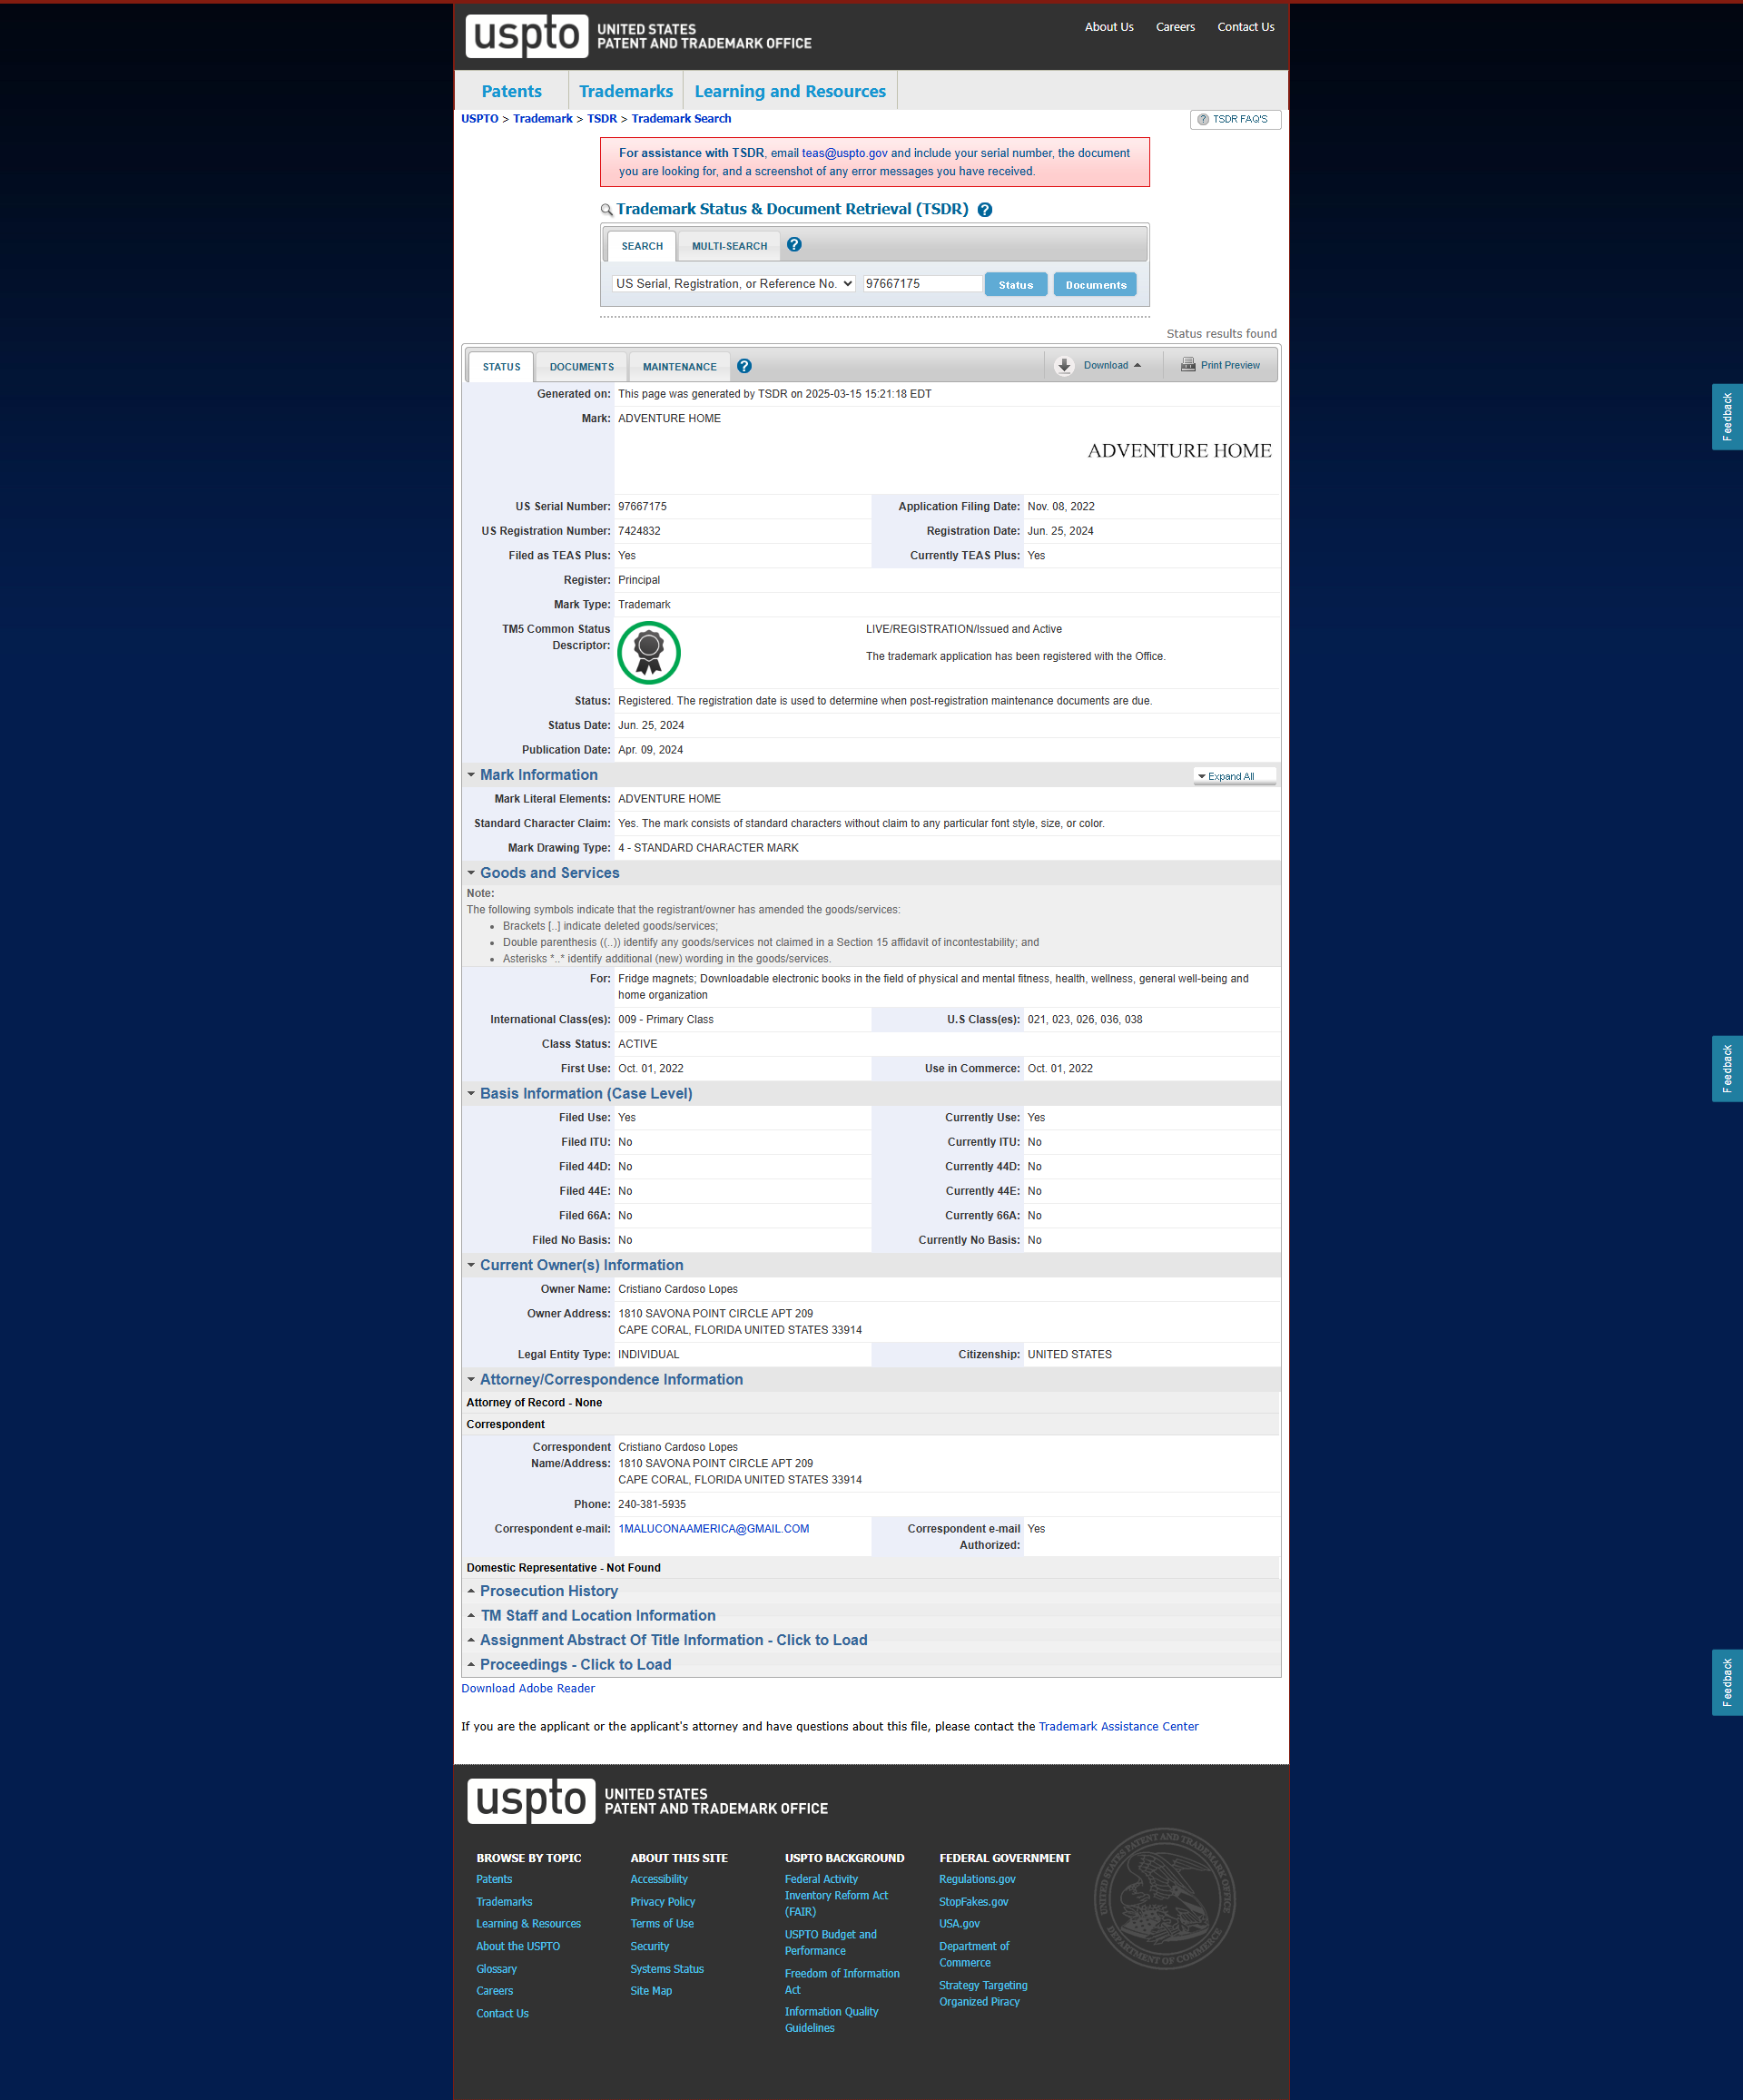
Task: Open the search type dropdown
Action: tap(734, 284)
